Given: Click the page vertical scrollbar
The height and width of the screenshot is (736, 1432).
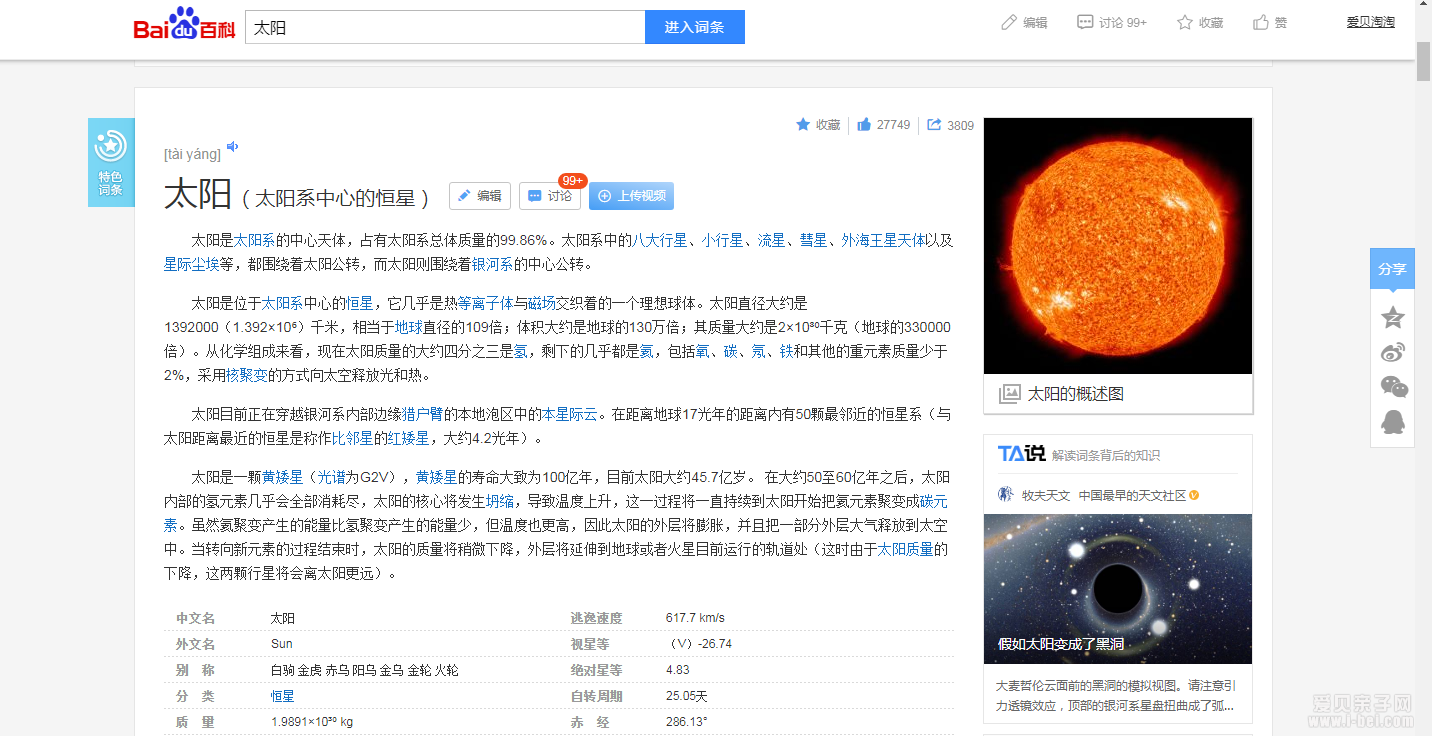Looking at the screenshot, I should 1423,60.
